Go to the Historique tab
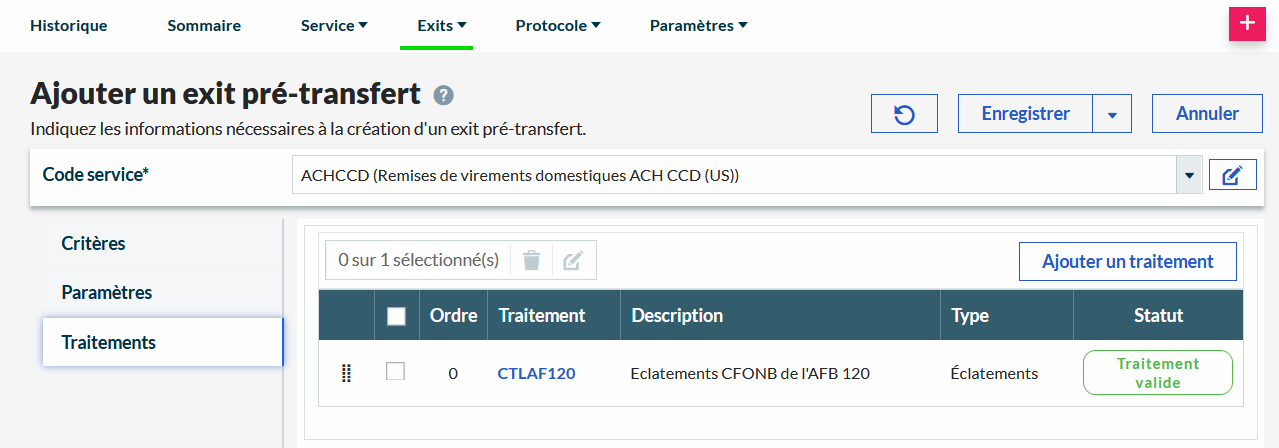The image size is (1279, 448). point(68,26)
